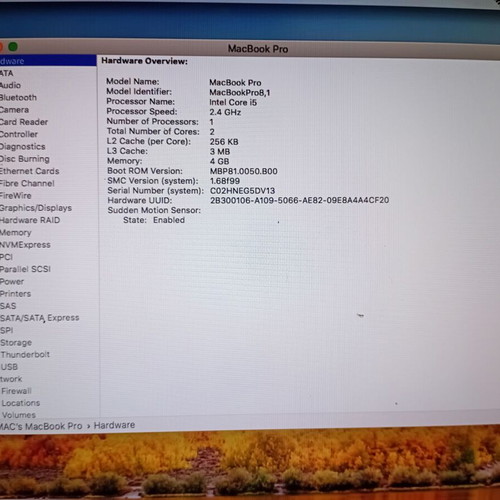Open Hardware RAID section

click(x=30, y=220)
